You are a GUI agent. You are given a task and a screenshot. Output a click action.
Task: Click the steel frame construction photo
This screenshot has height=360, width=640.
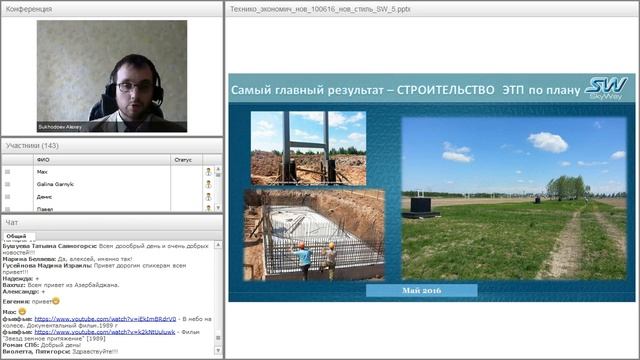click(308, 148)
